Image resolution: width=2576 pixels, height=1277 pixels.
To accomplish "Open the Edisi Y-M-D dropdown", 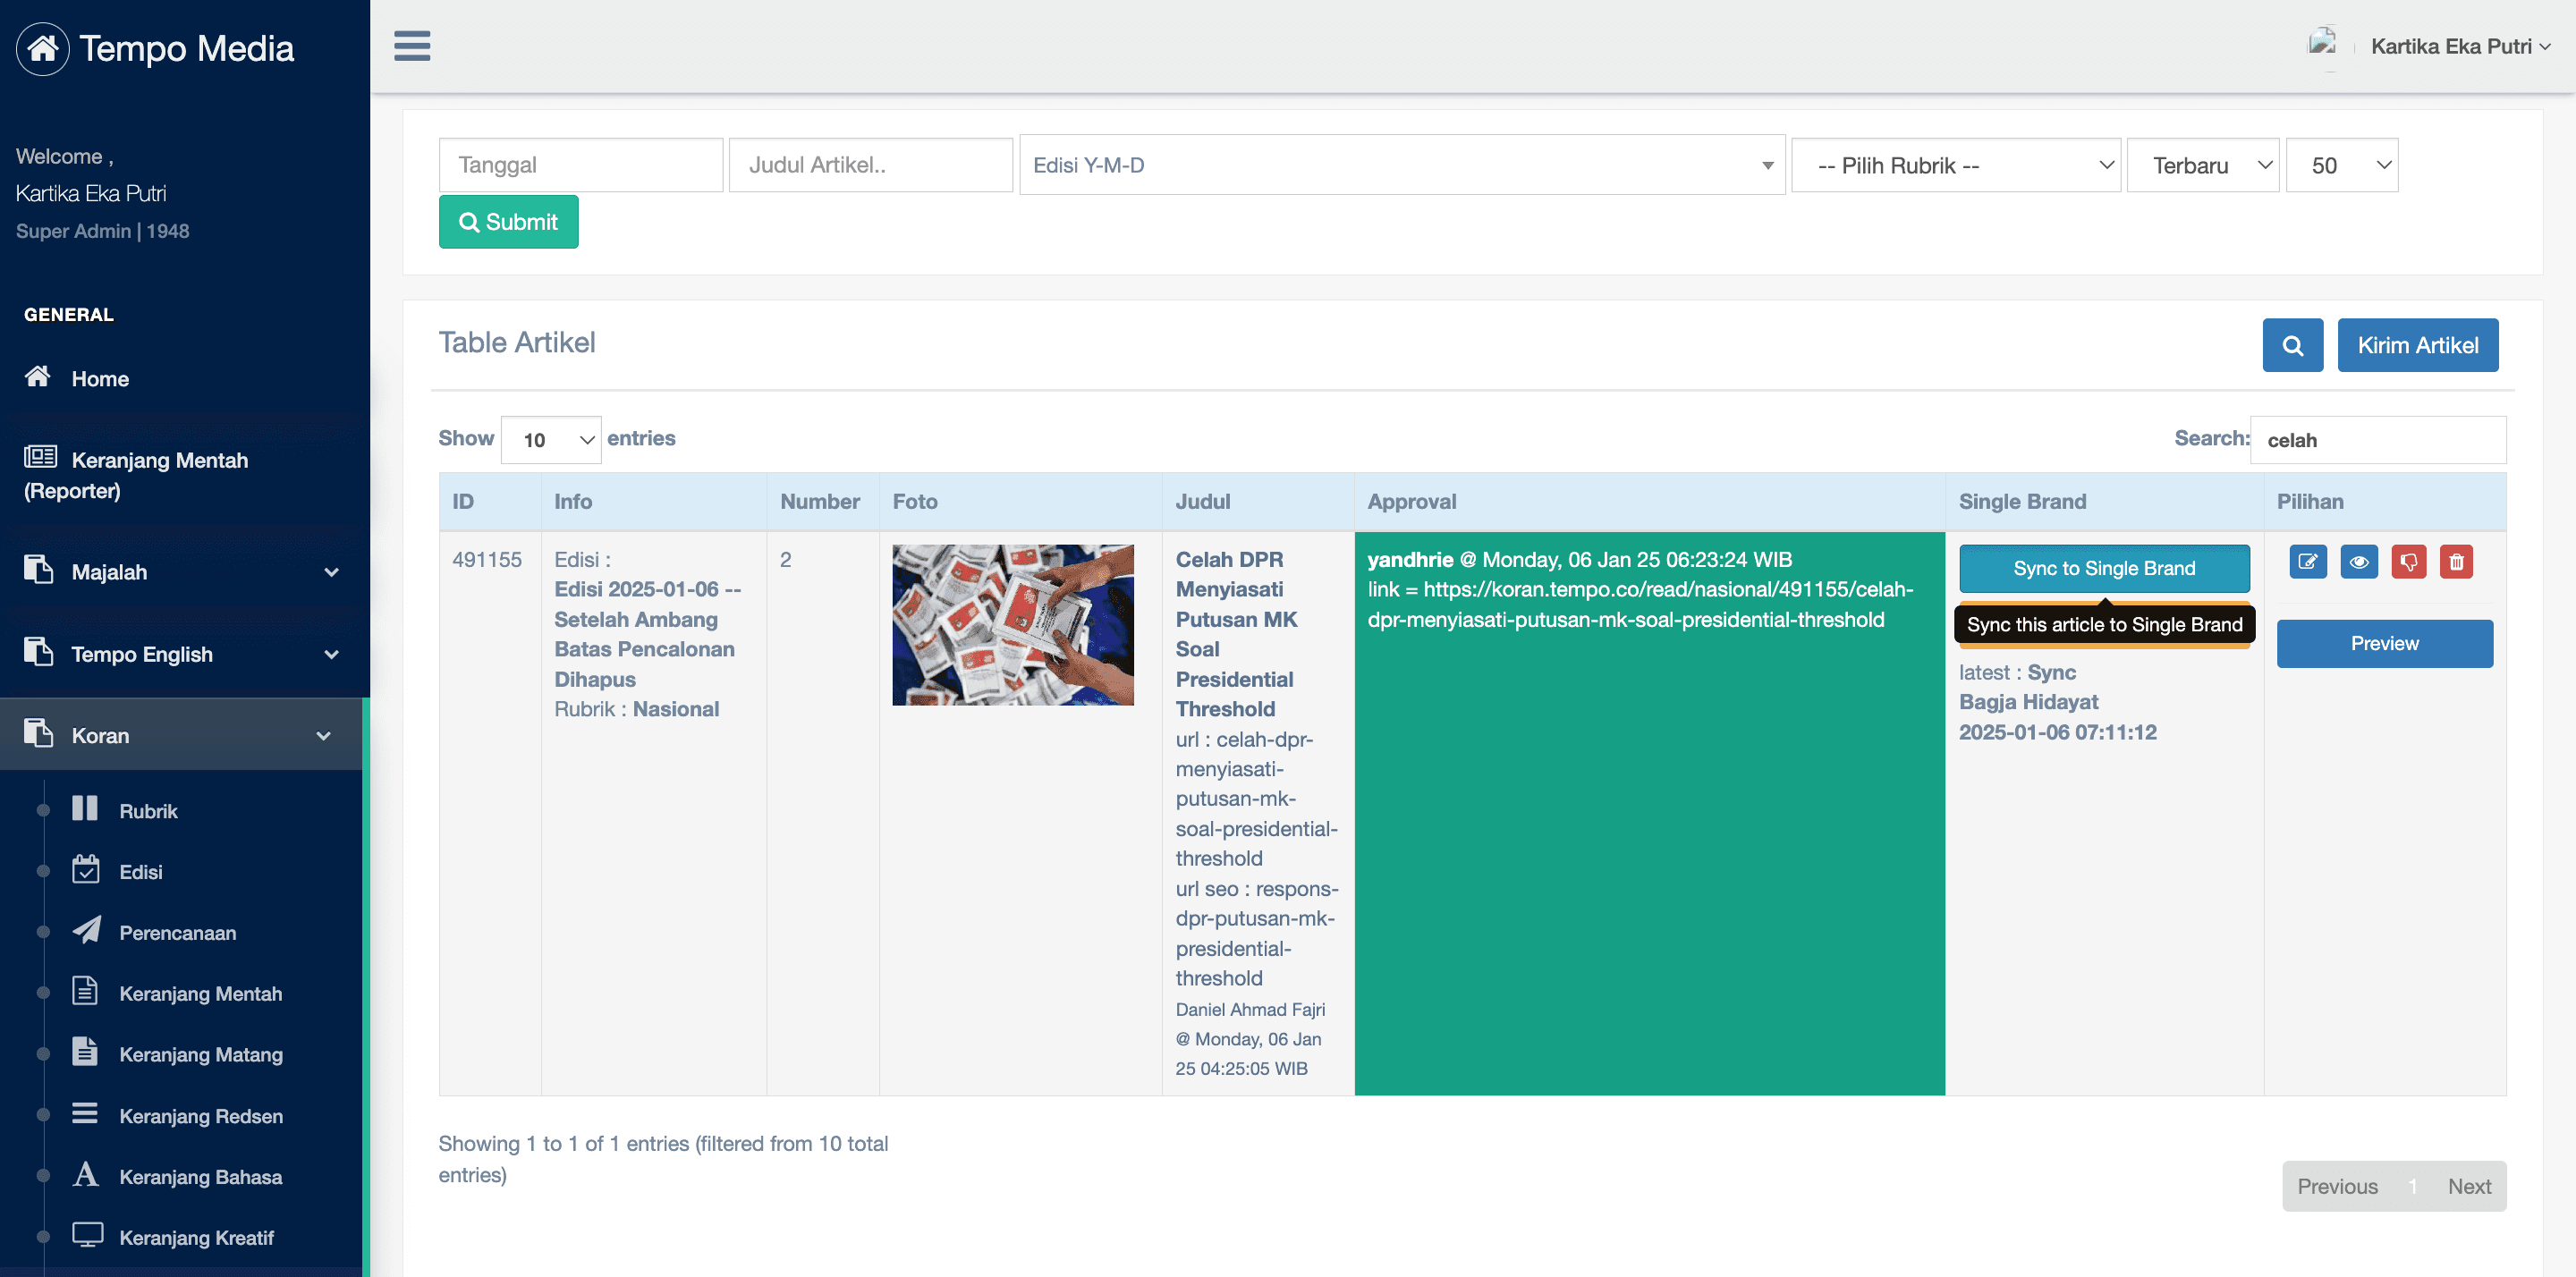I will pos(1402,165).
